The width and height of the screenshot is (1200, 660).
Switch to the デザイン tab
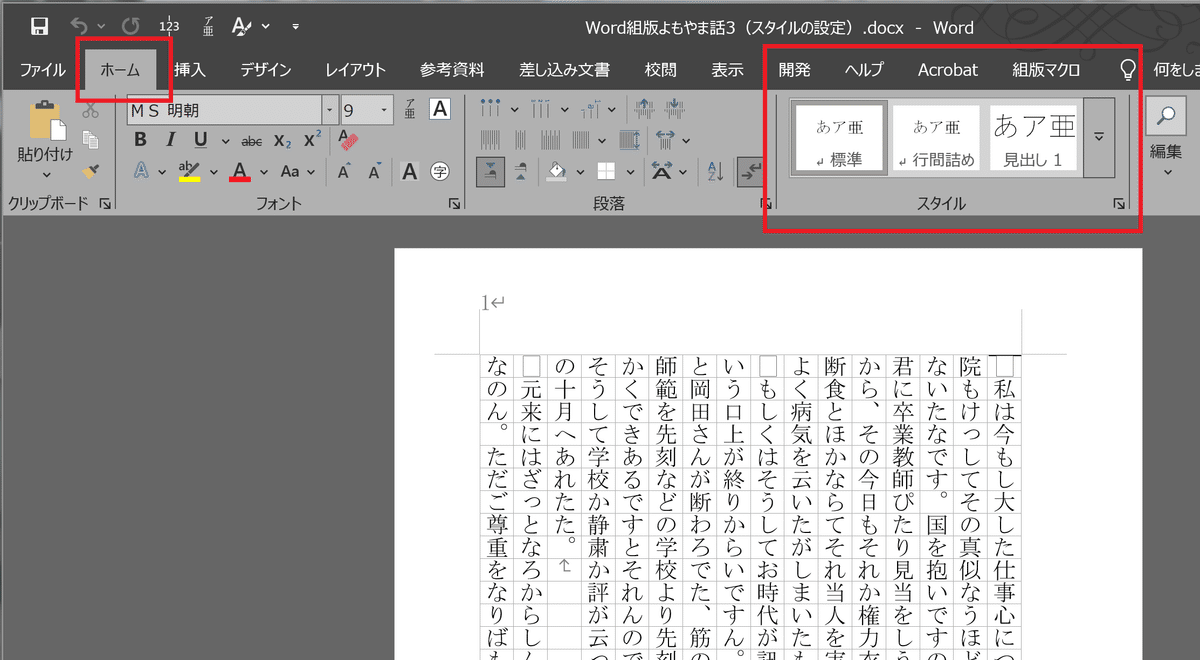click(266, 70)
